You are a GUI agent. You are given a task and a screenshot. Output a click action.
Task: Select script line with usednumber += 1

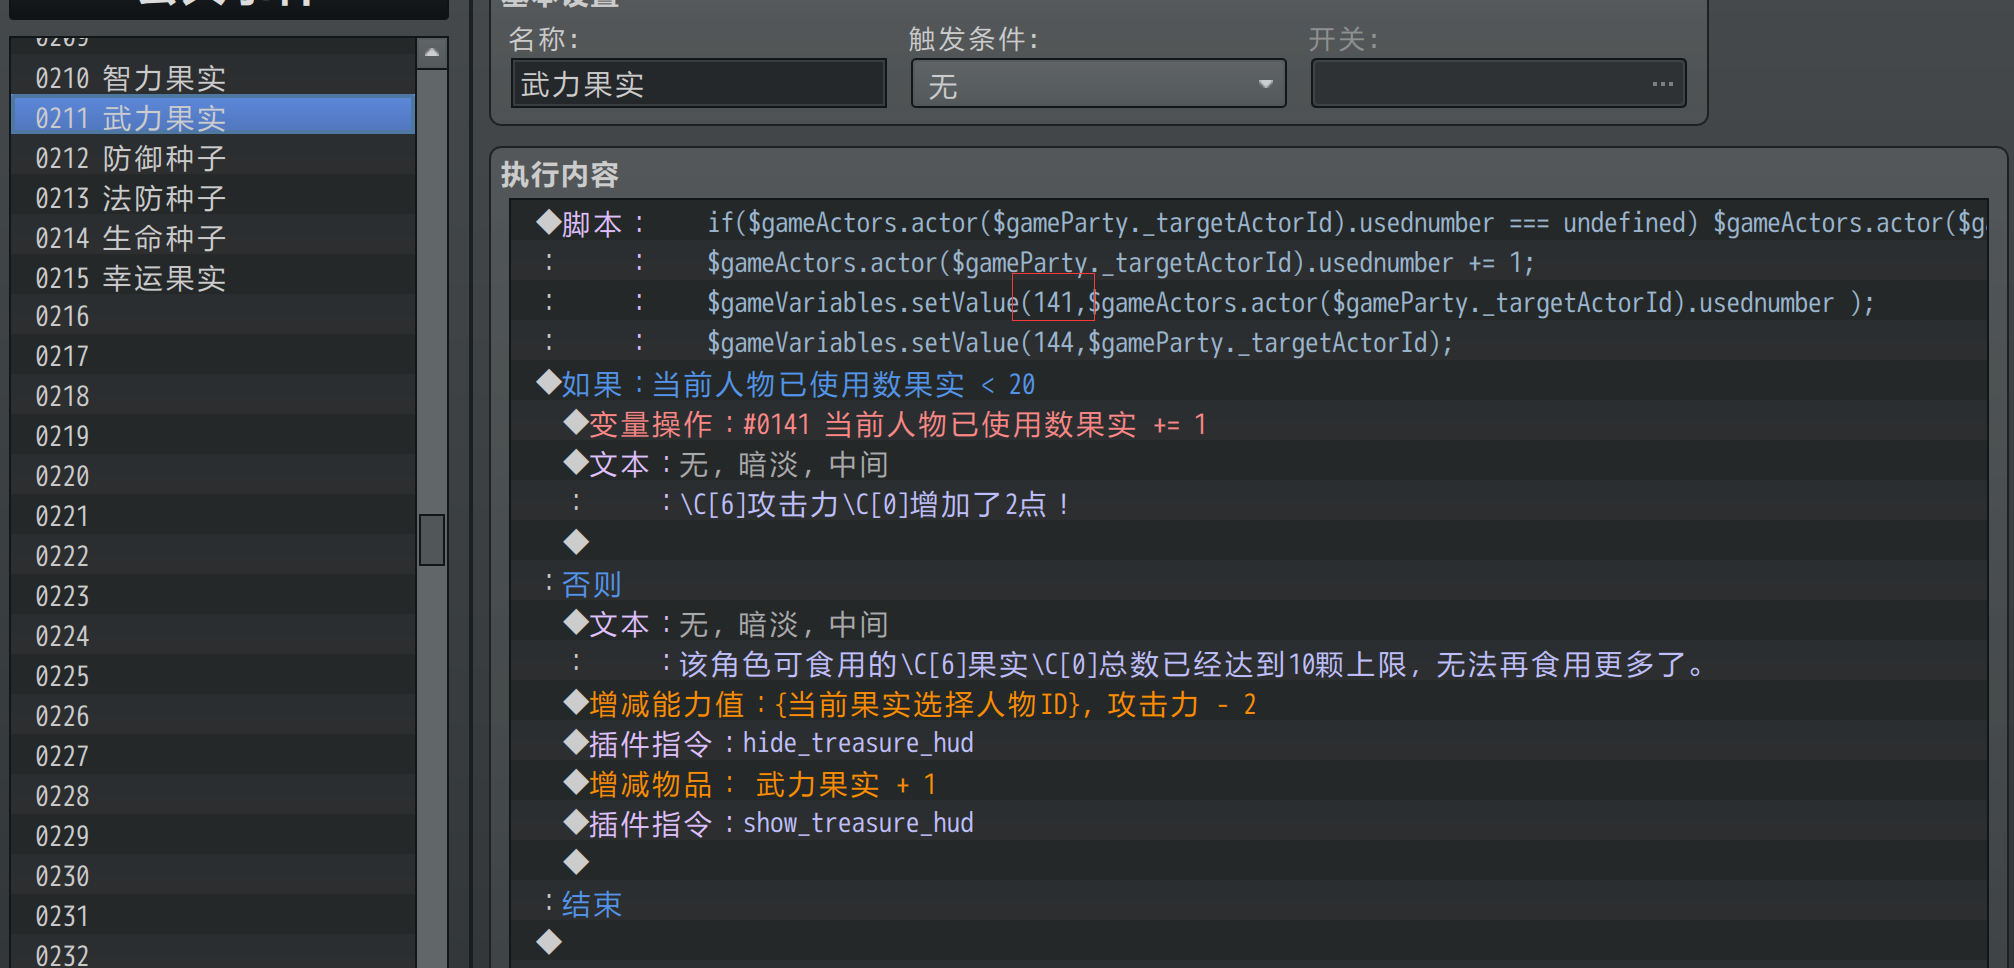click(x=1248, y=262)
